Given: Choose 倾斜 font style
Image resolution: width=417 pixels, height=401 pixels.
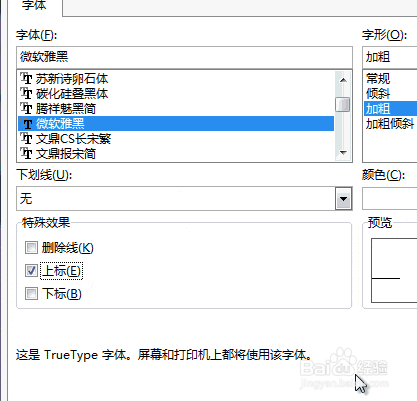Looking at the screenshot, I should tap(378, 94).
